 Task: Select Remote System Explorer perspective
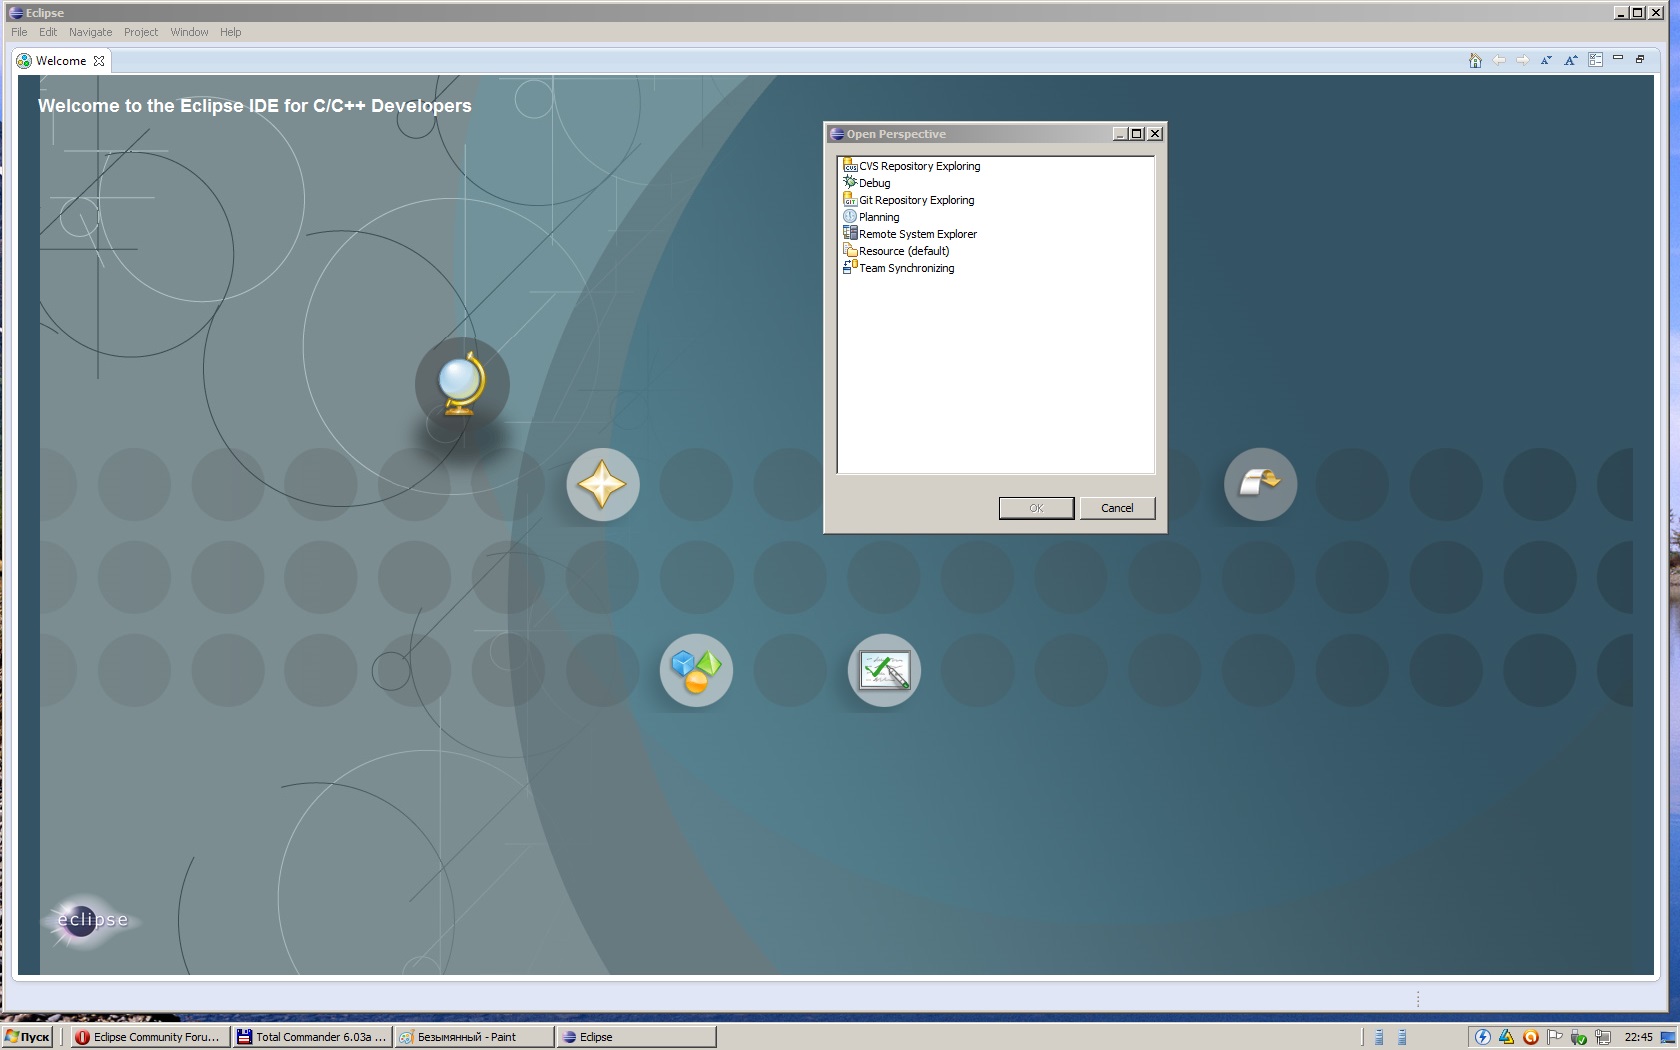pyautogui.click(x=910, y=234)
